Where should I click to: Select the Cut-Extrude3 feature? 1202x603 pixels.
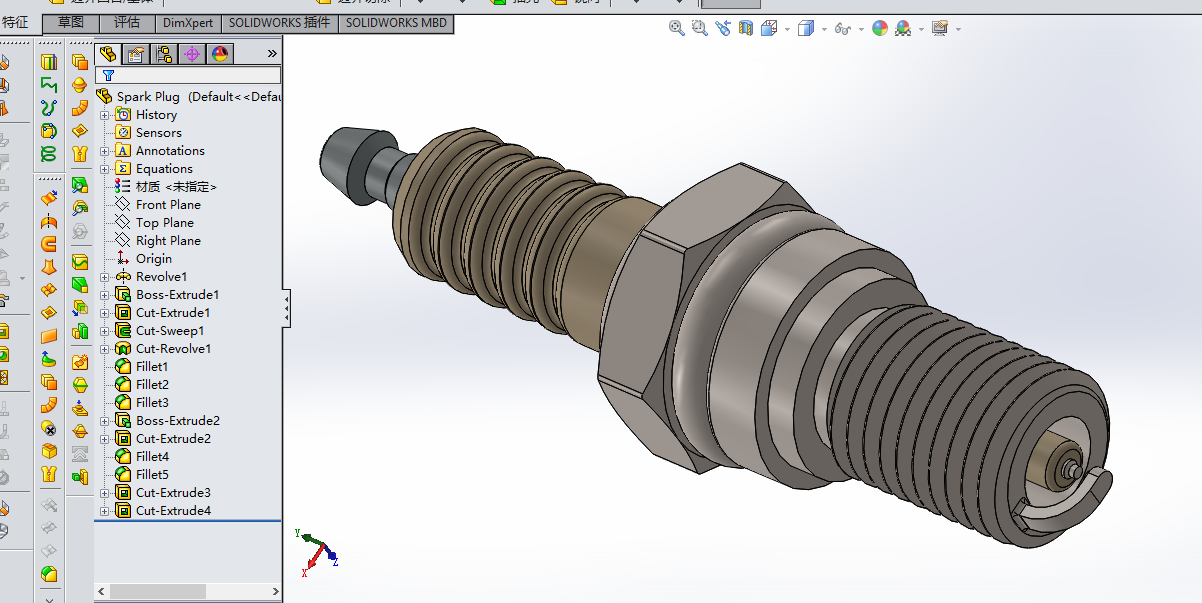[173, 493]
